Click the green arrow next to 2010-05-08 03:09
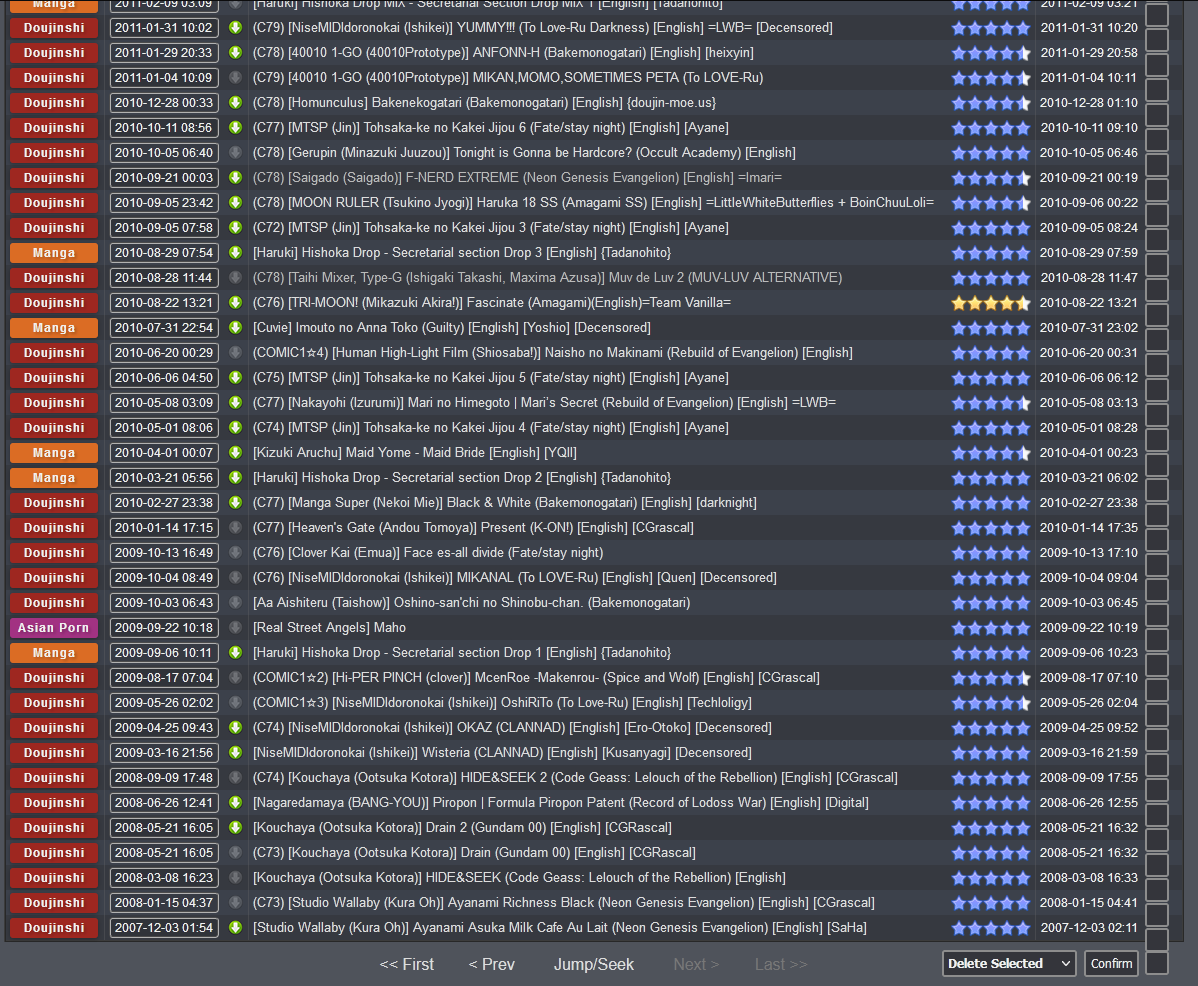This screenshot has width=1198, height=986. pyautogui.click(x=235, y=402)
